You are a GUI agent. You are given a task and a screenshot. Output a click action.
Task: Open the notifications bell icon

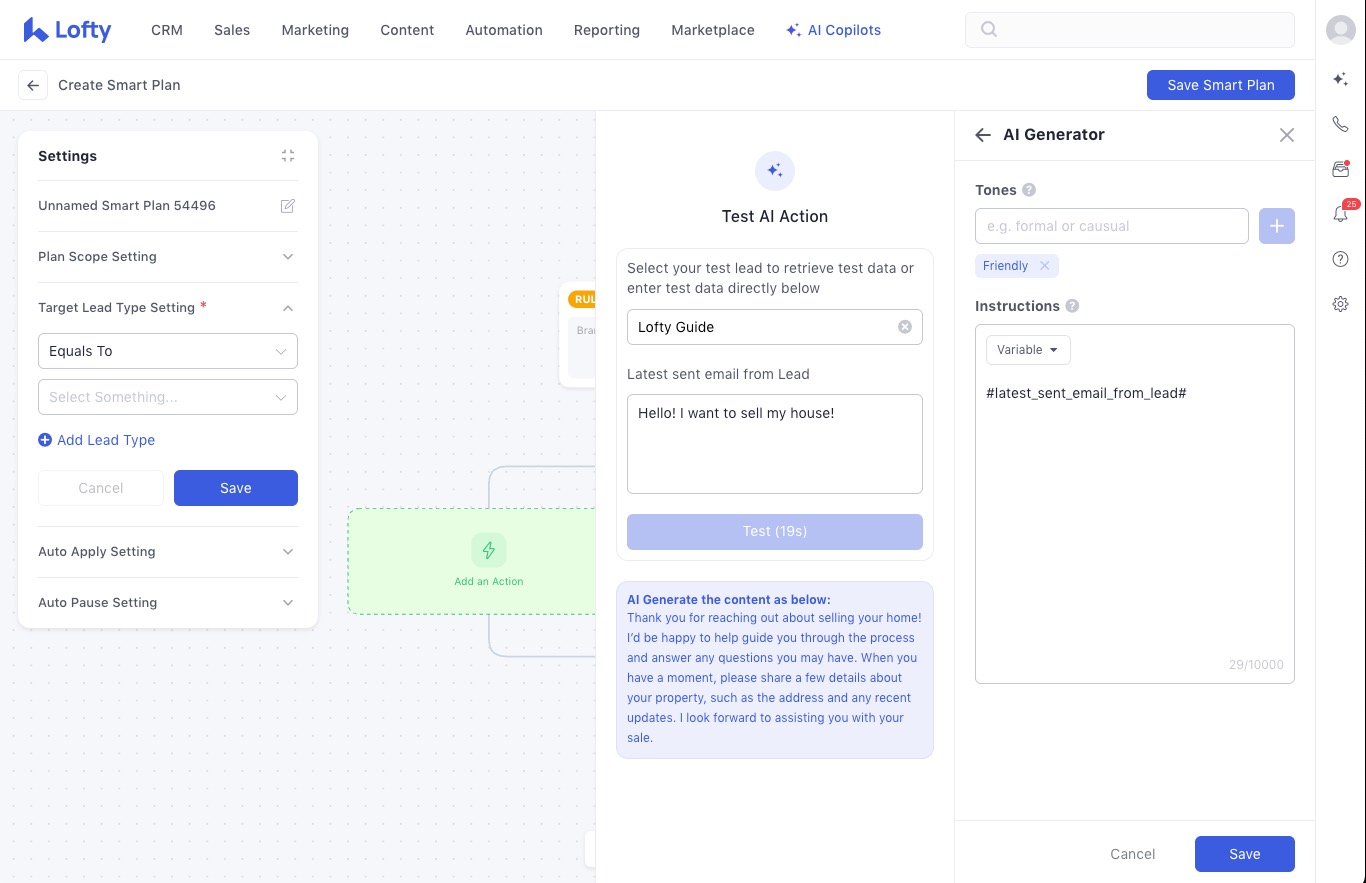tap(1340, 214)
